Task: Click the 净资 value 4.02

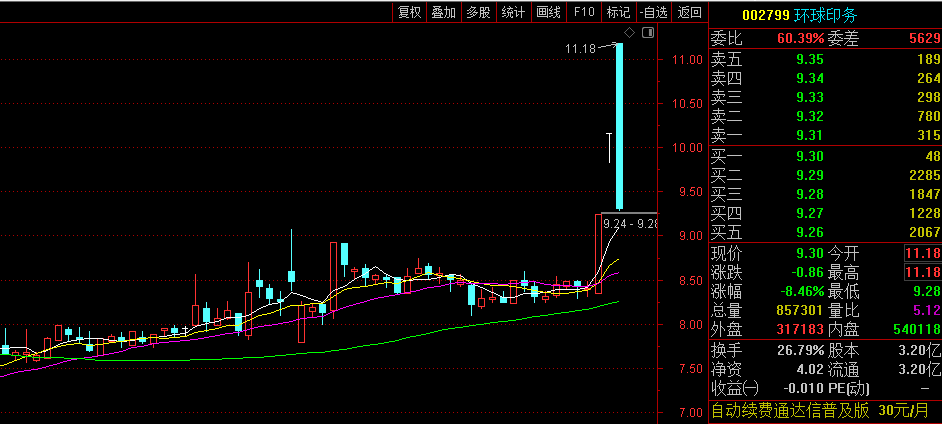Action: pos(810,369)
